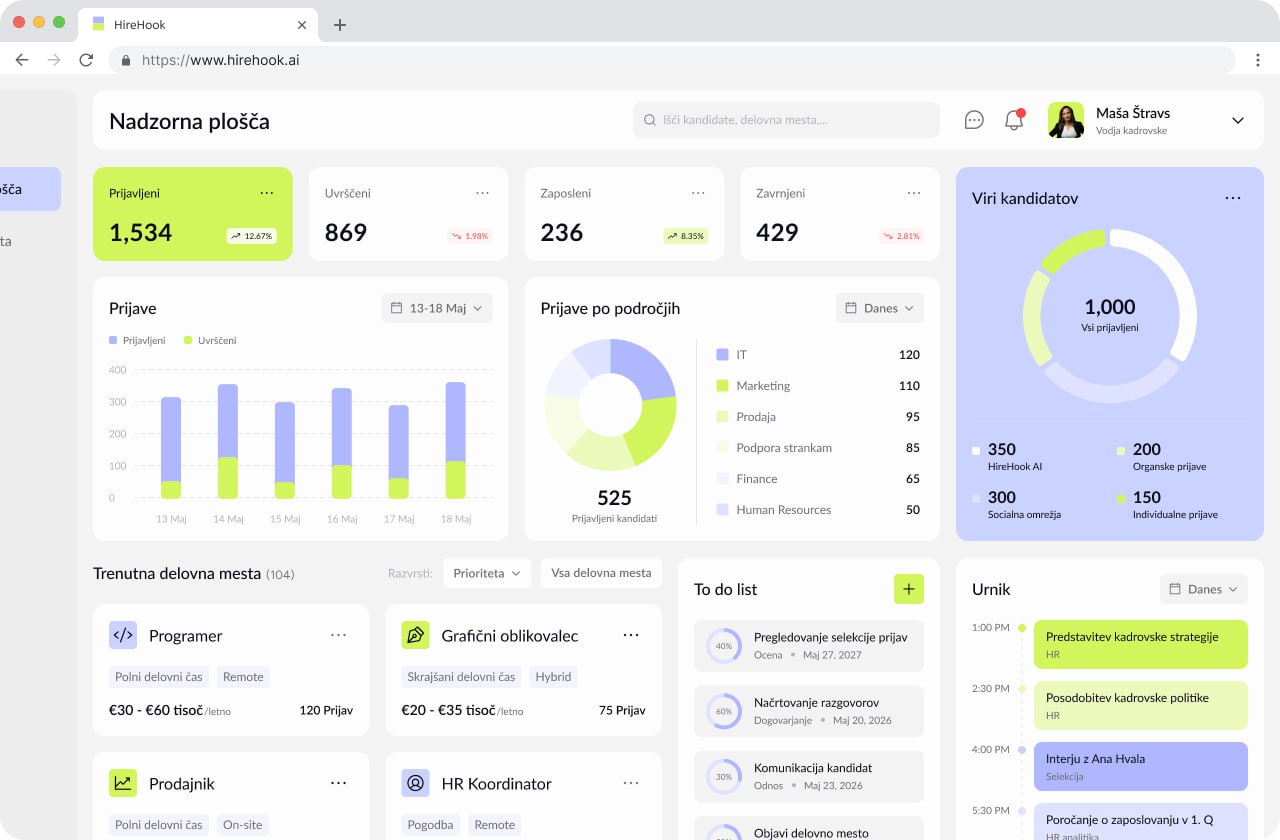The width and height of the screenshot is (1280, 840).
Task: Open the search magnifier in the header
Action: click(x=649, y=119)
